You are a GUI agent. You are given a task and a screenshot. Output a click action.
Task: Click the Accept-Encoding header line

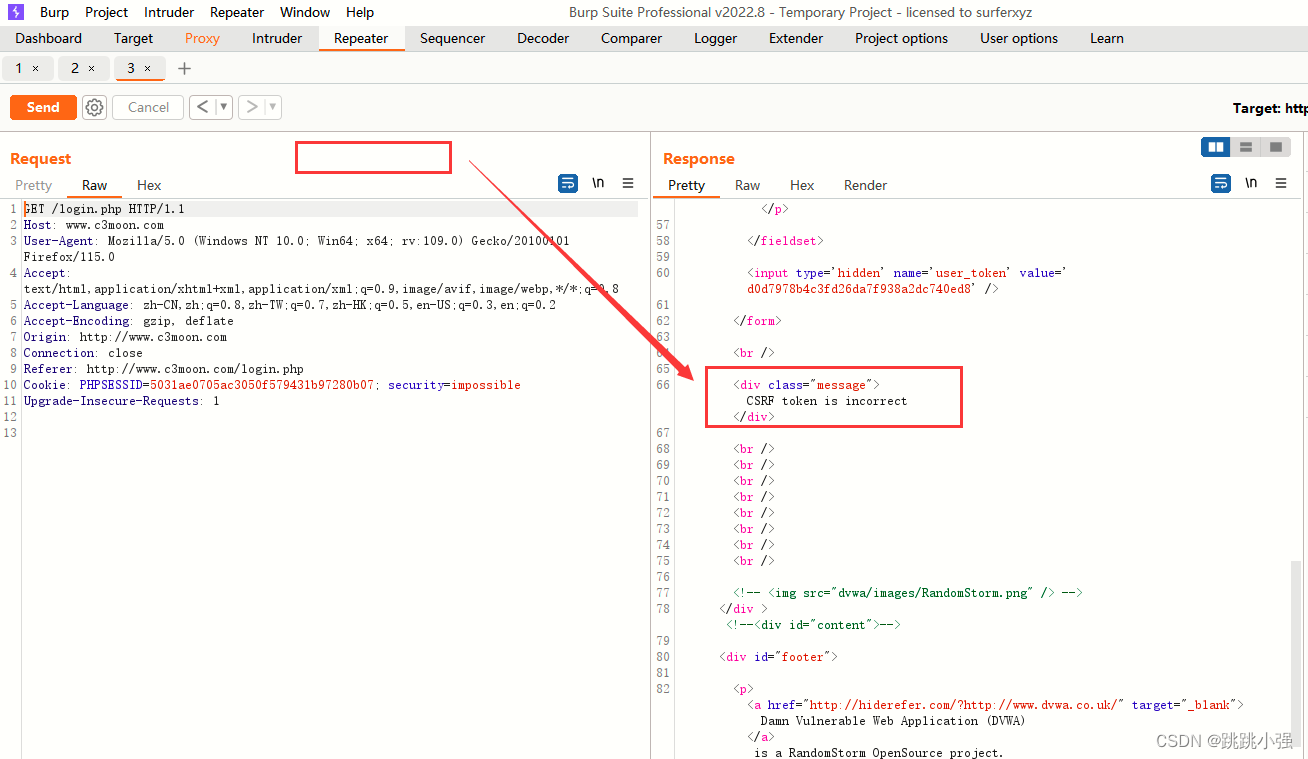(129, 321)
